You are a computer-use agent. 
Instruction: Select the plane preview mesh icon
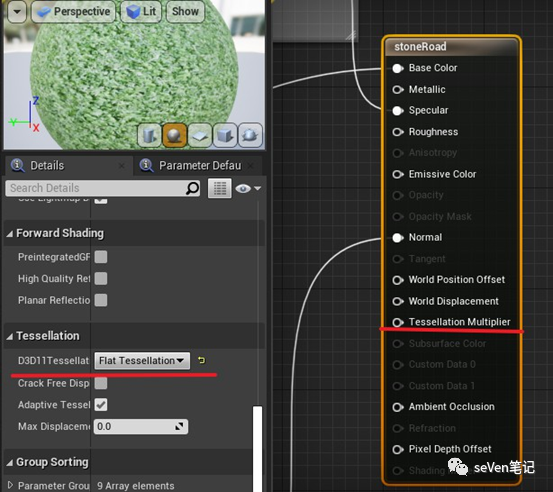click(200, 135)
